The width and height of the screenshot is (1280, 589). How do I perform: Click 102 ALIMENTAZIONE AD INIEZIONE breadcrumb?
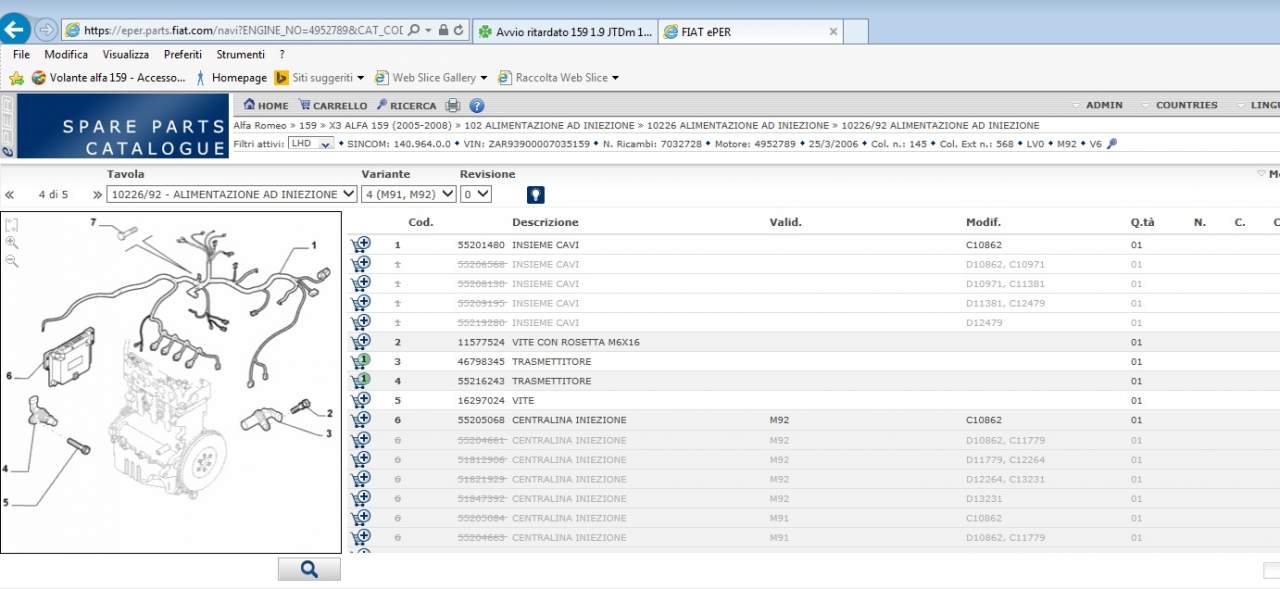(549, 125)
